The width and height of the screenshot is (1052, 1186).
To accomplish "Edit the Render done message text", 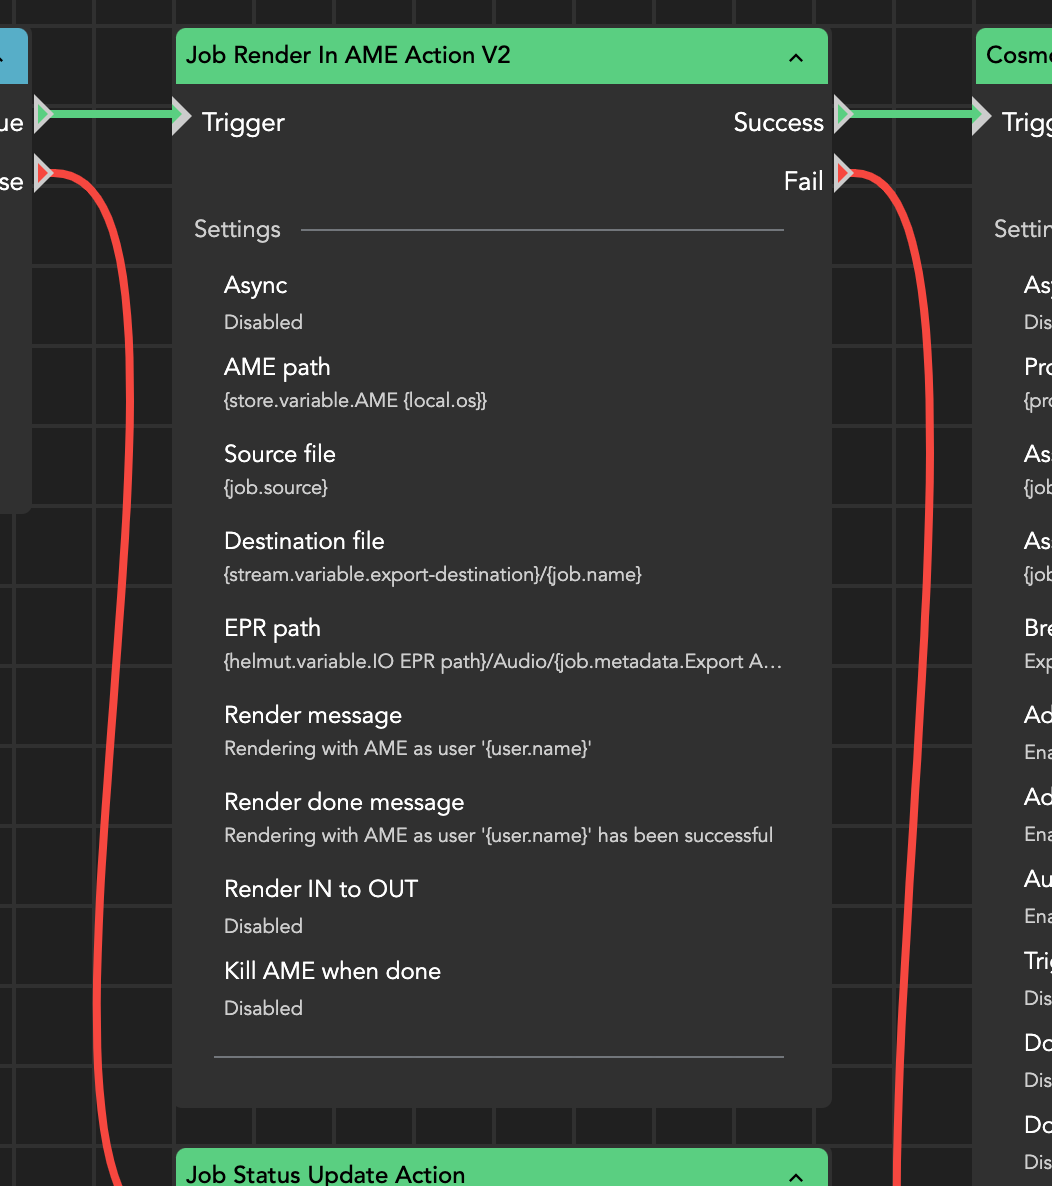I will [x=498, y=836].
